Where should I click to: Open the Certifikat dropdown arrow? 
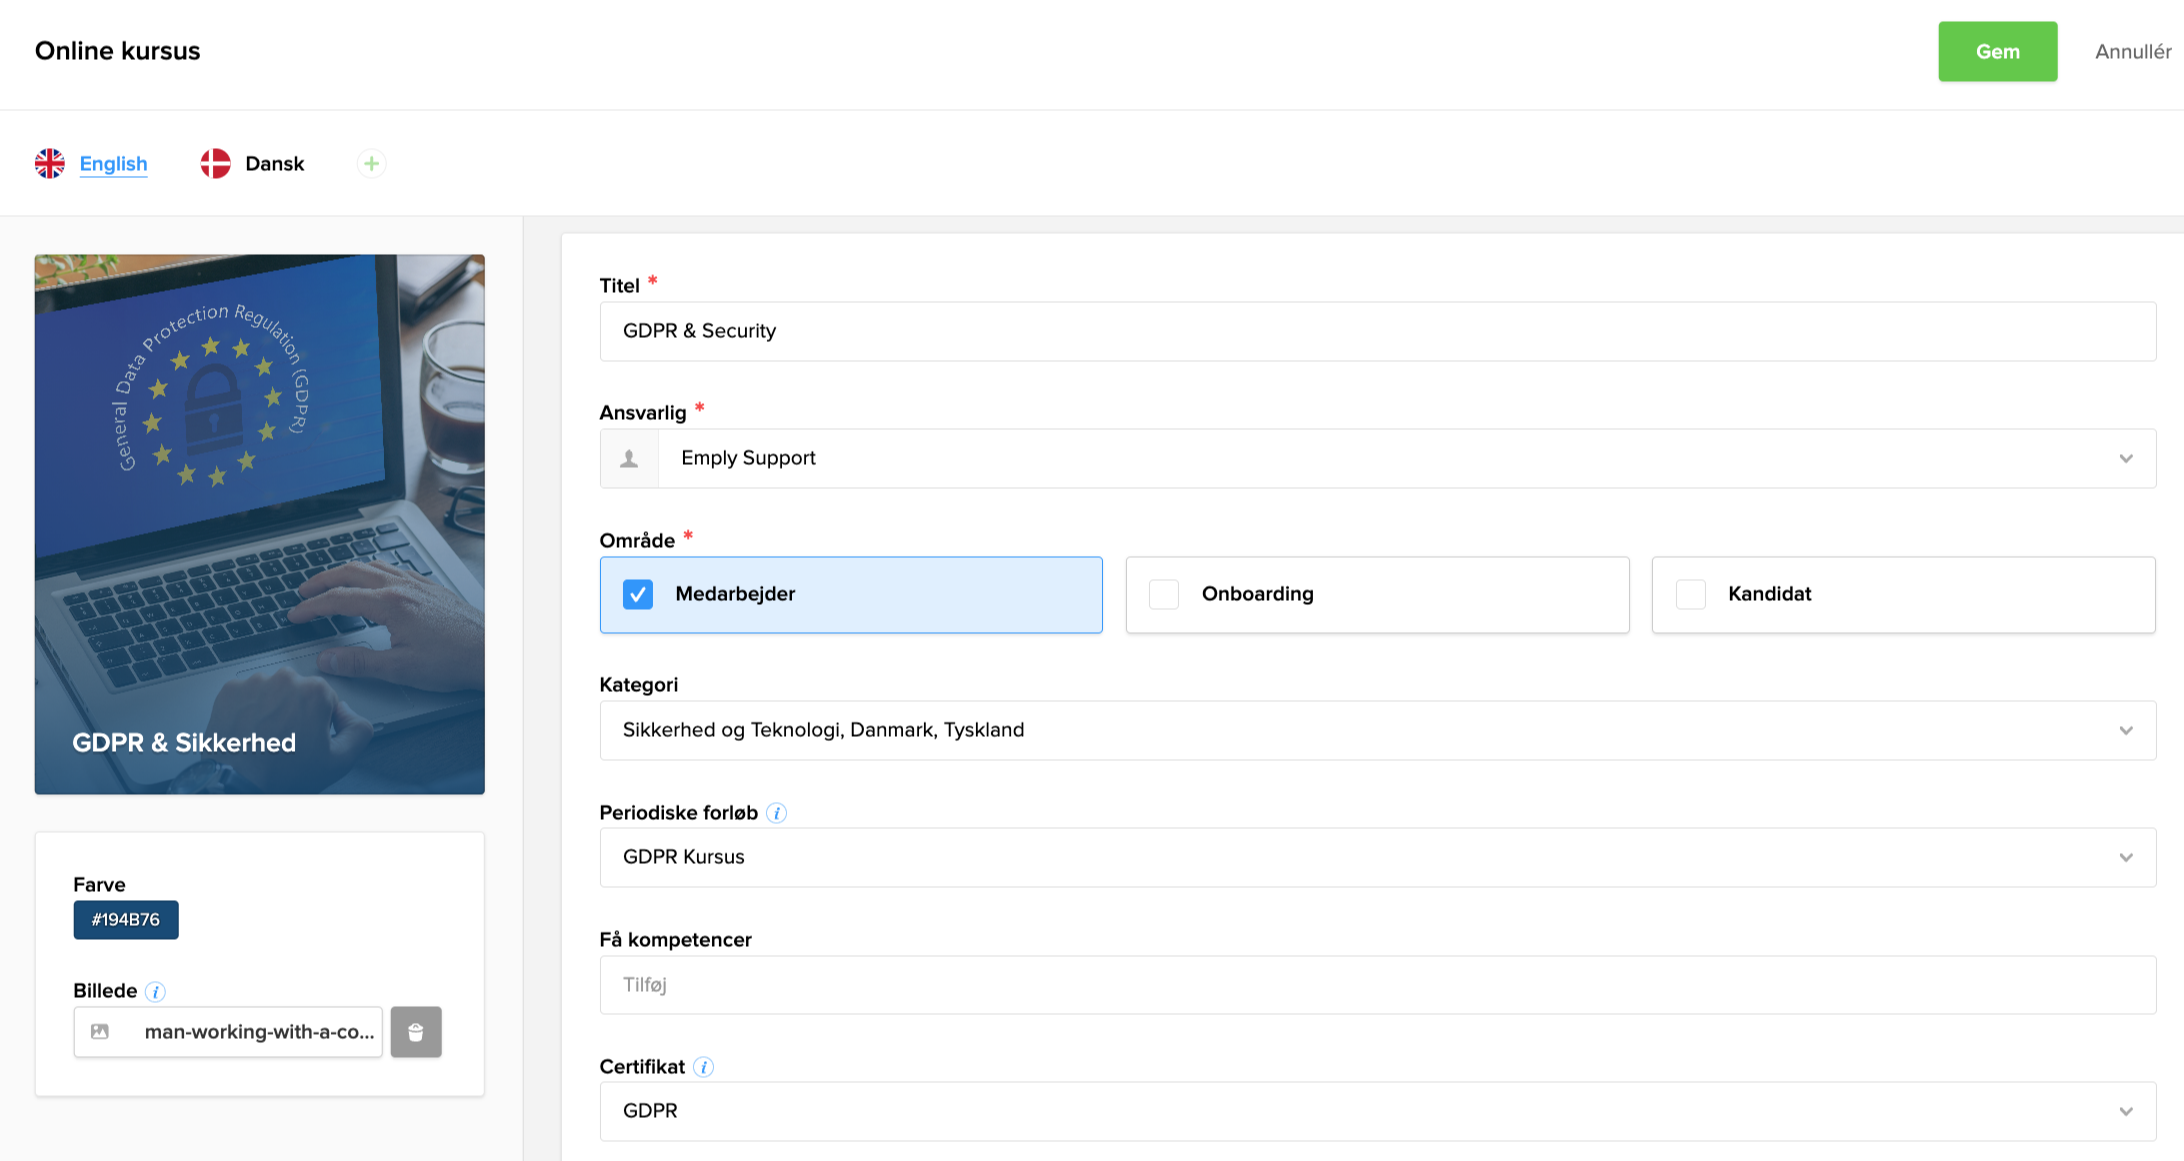[x=2126, y=1112]
